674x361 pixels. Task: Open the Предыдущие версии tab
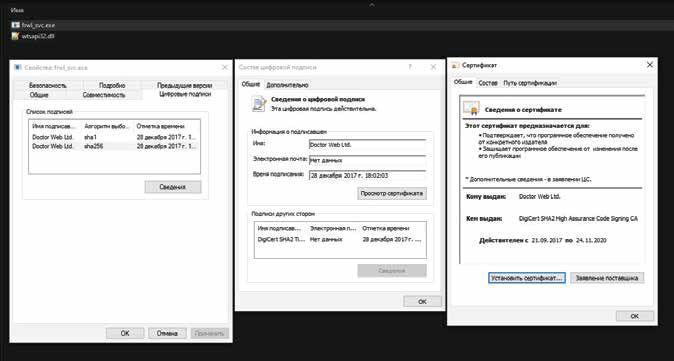pos(184,85)
